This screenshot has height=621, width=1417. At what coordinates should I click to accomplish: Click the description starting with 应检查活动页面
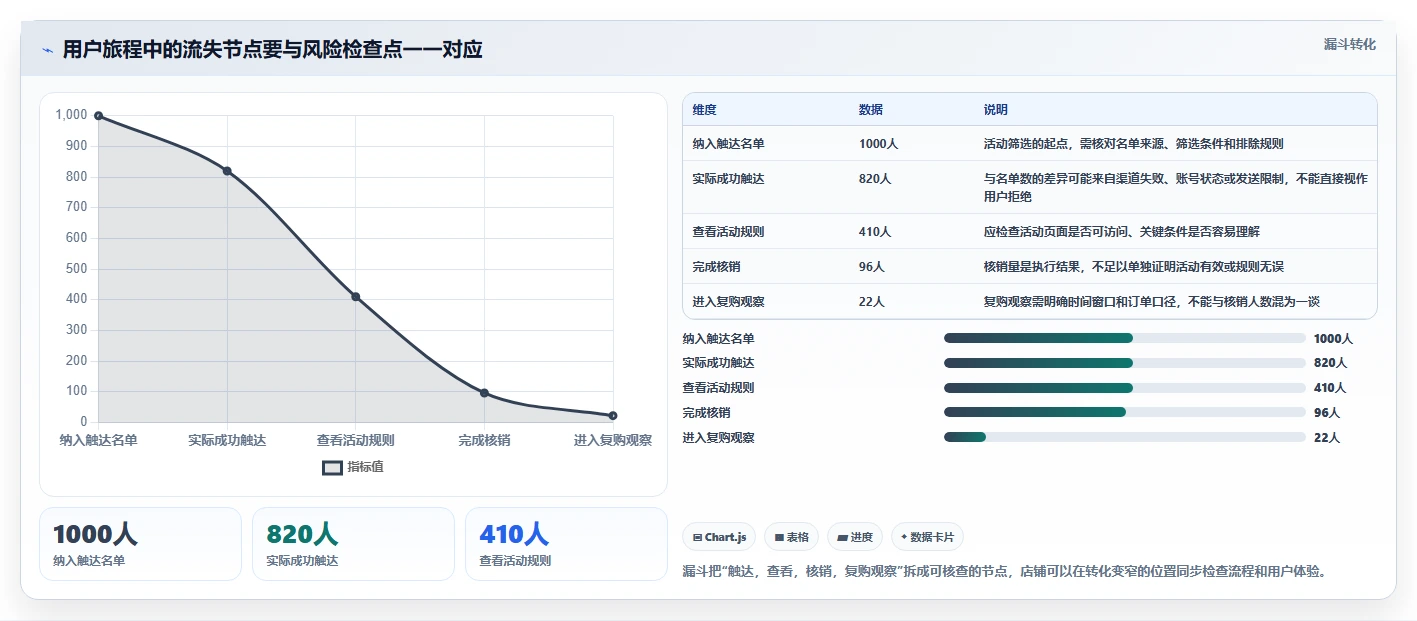point(1122,232)
